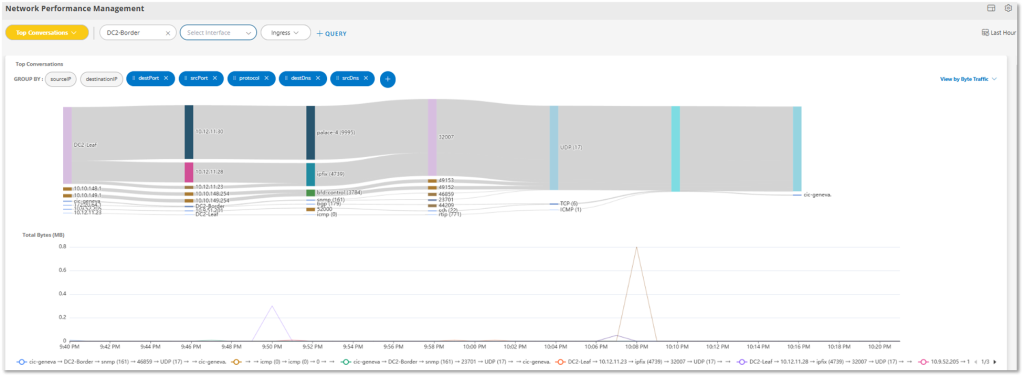
Task: Expand the Select Interface combo box
Action: (218, 33)
